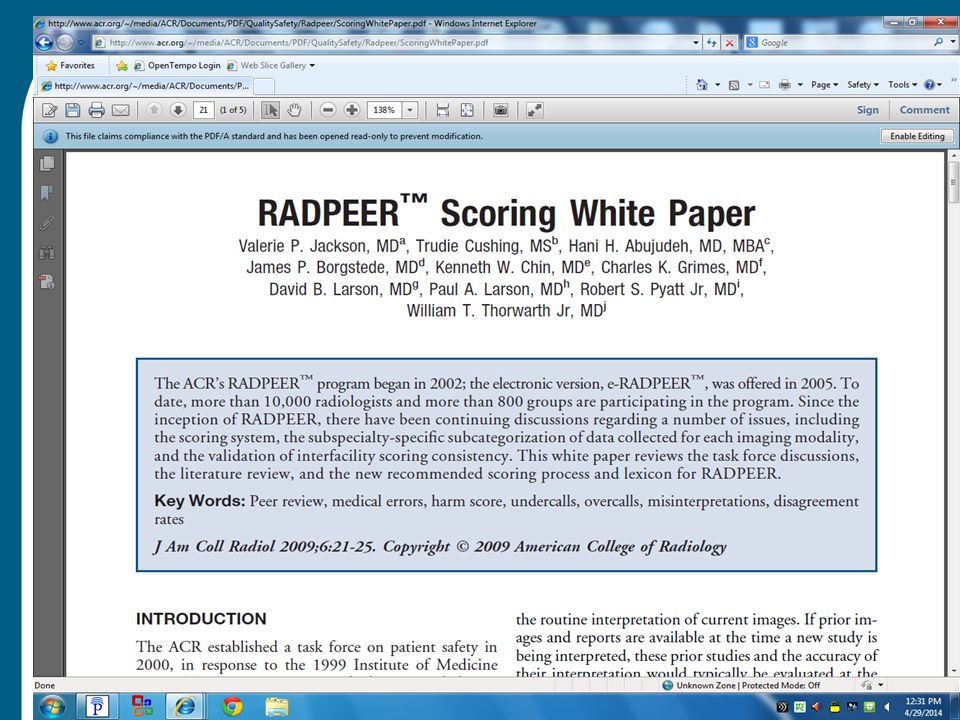
Task: Open the Internet Explorer taskbar icon
Action: 186,707
